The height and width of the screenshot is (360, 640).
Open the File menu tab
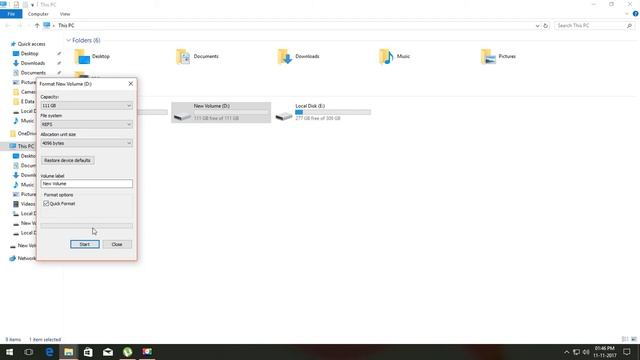11,14
